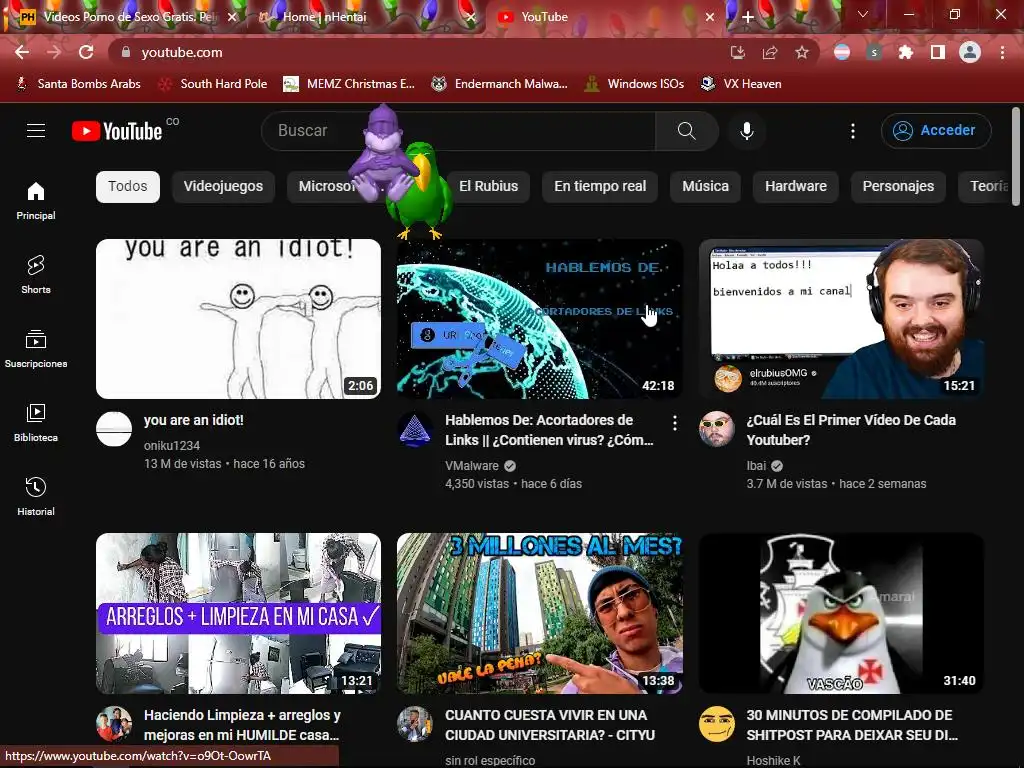Select the En tiempo real filter chip
Viewport: 1024px width, 768px height.
coord(600,186)
